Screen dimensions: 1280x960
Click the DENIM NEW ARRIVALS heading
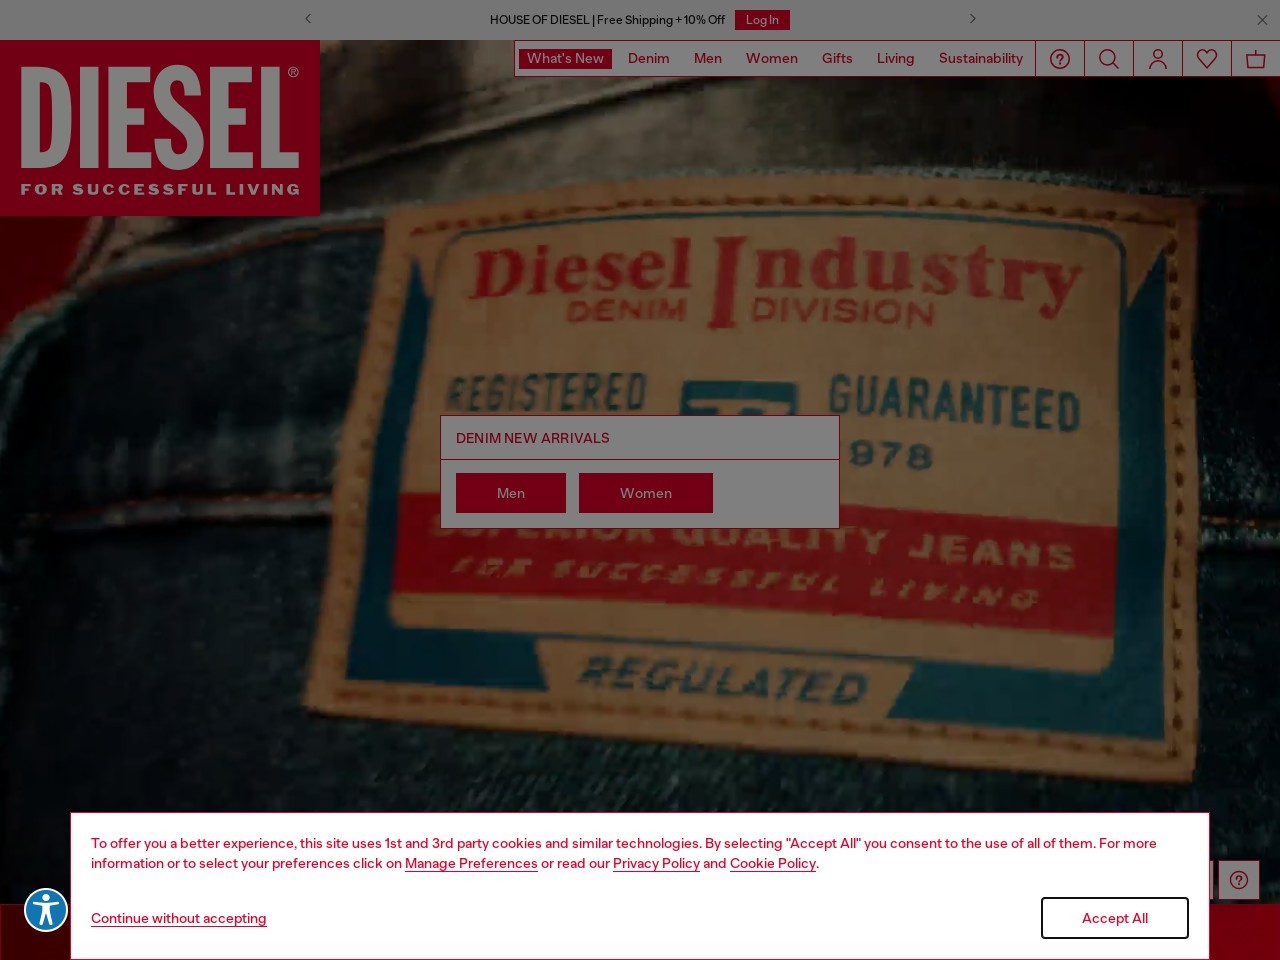(x=533, y=438)
